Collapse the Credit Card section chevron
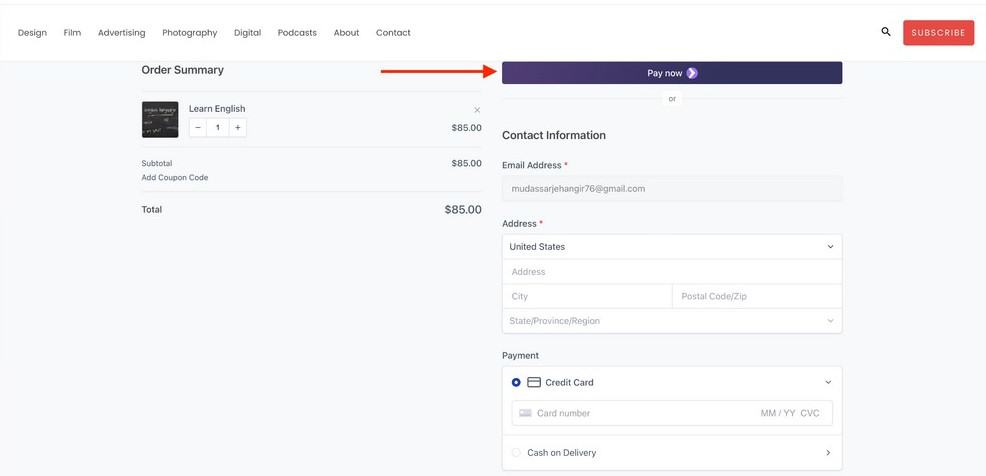Image resolution: width=986 pixels, height=476 pixels. 828,382
